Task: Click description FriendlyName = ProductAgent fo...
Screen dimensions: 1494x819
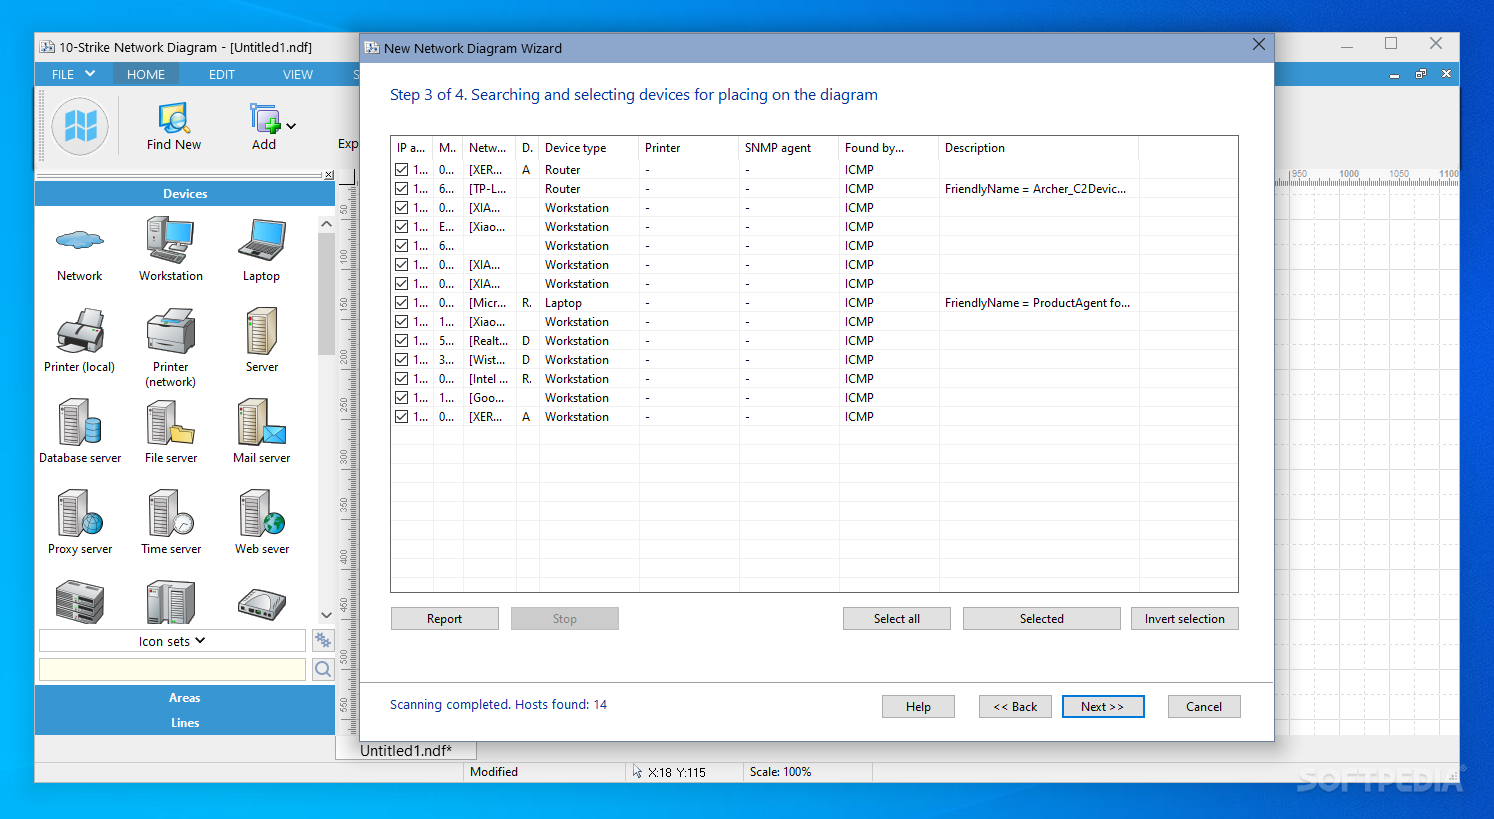Action: (1037, 303)
